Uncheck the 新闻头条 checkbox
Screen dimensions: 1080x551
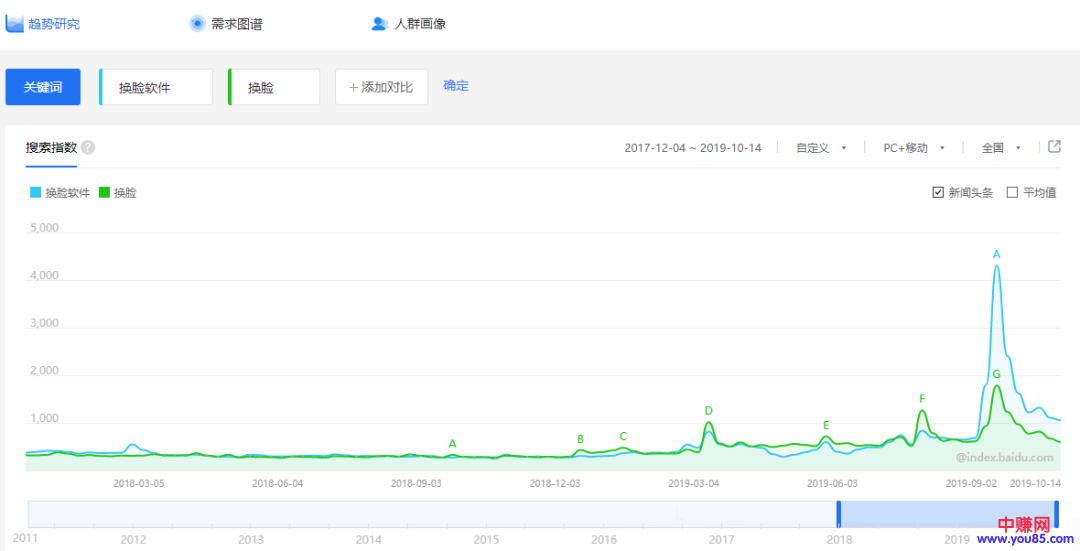pyautogui.click(x=938, y=192)
